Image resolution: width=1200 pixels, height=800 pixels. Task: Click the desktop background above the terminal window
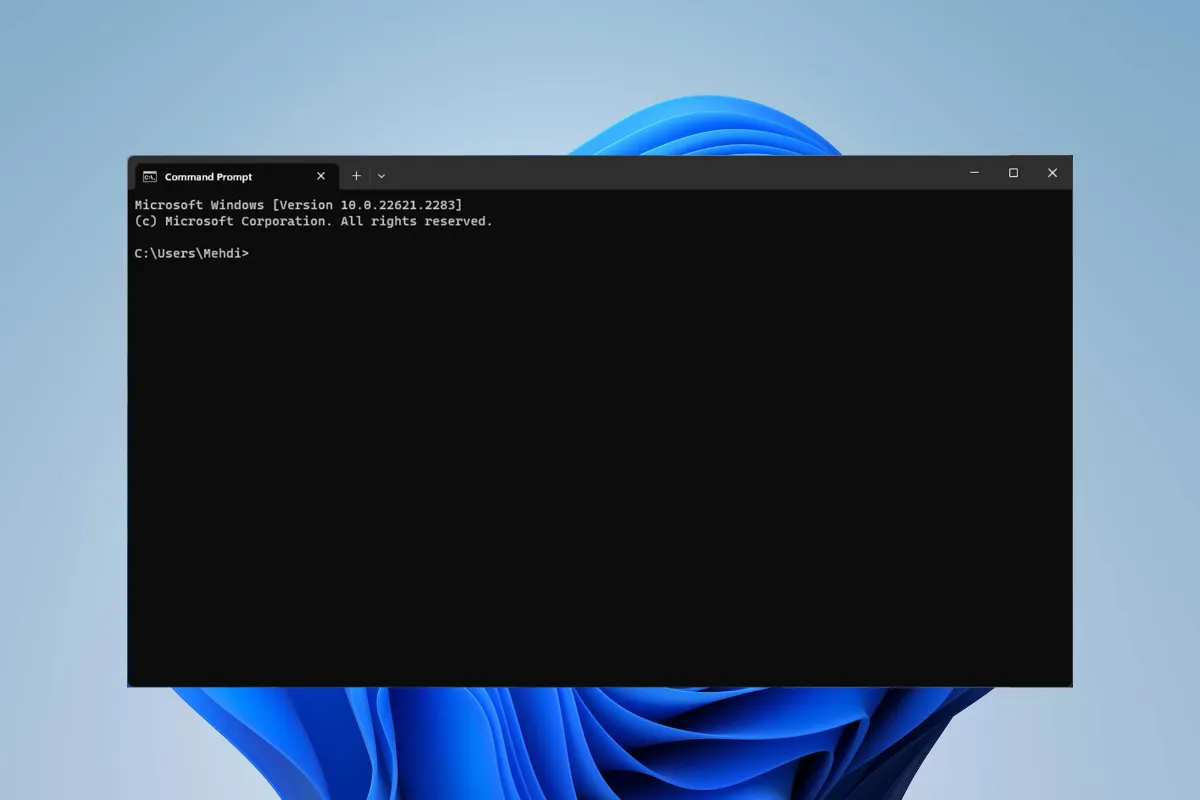tap(400, 80)
